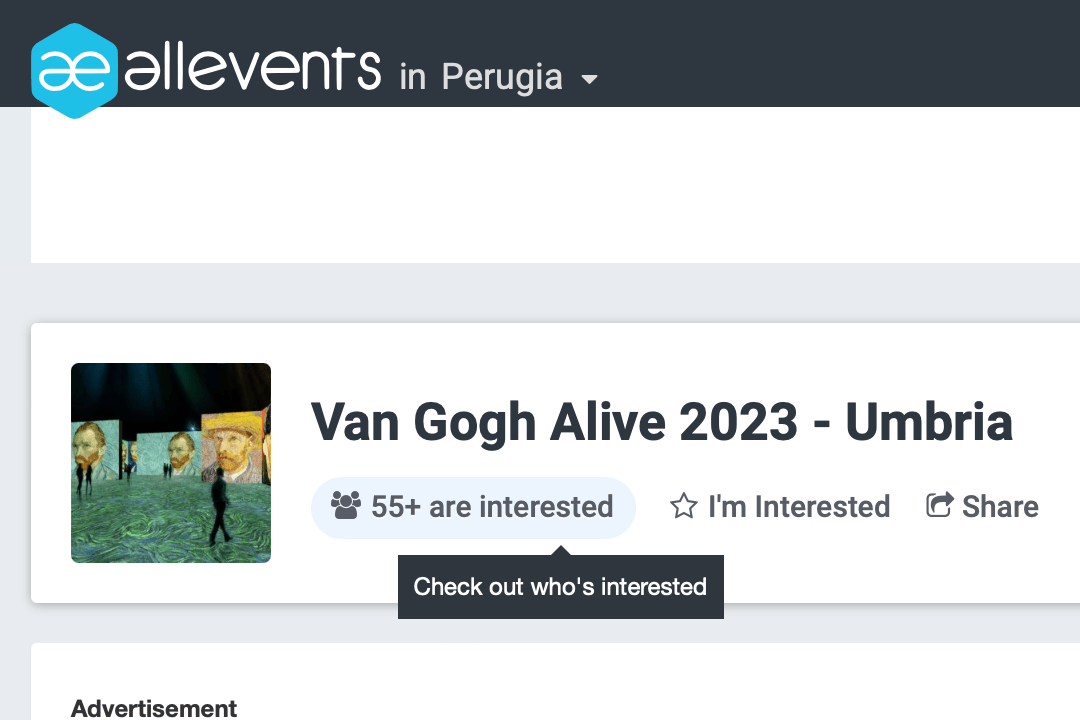Click the allevents wordmark text
Screen dimensions: 1080x720
253,68
